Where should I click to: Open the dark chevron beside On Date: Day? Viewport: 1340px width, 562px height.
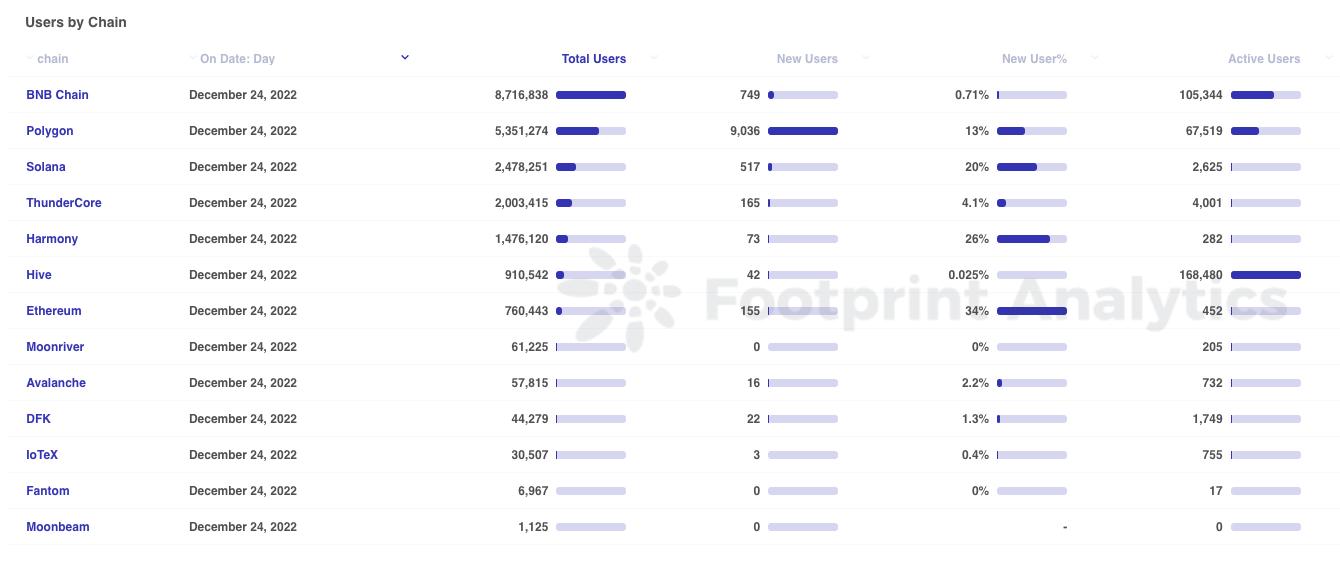tap(405, 58)
